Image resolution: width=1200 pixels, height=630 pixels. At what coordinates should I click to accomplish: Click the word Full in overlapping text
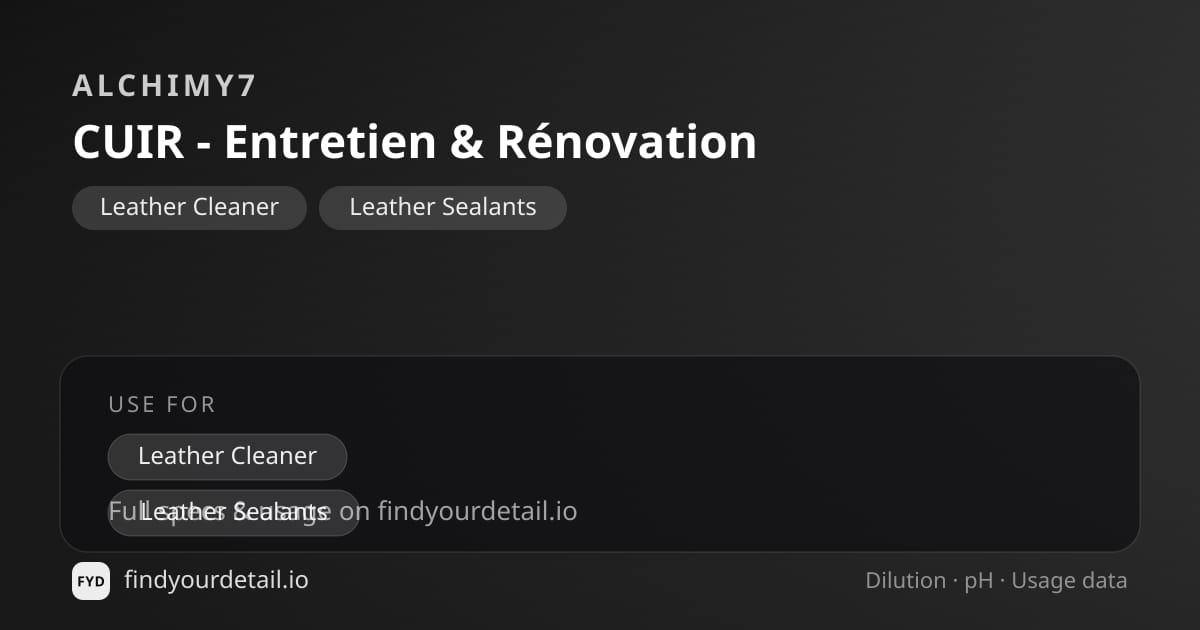[124, 512]
